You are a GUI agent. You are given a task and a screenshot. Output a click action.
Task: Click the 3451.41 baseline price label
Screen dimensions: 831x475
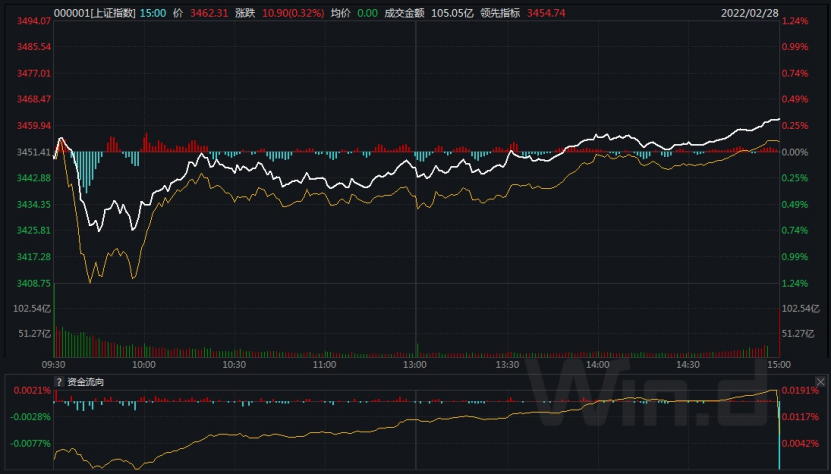pos(34,152)
